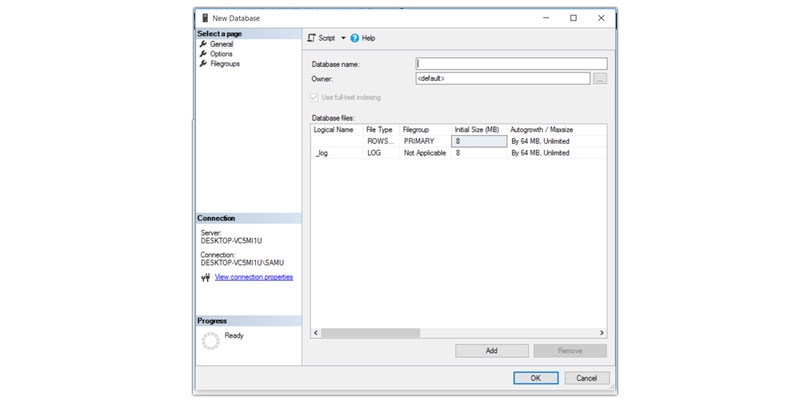Add a new database file
Screen dimensions: 800x400
tap(492, 351)
